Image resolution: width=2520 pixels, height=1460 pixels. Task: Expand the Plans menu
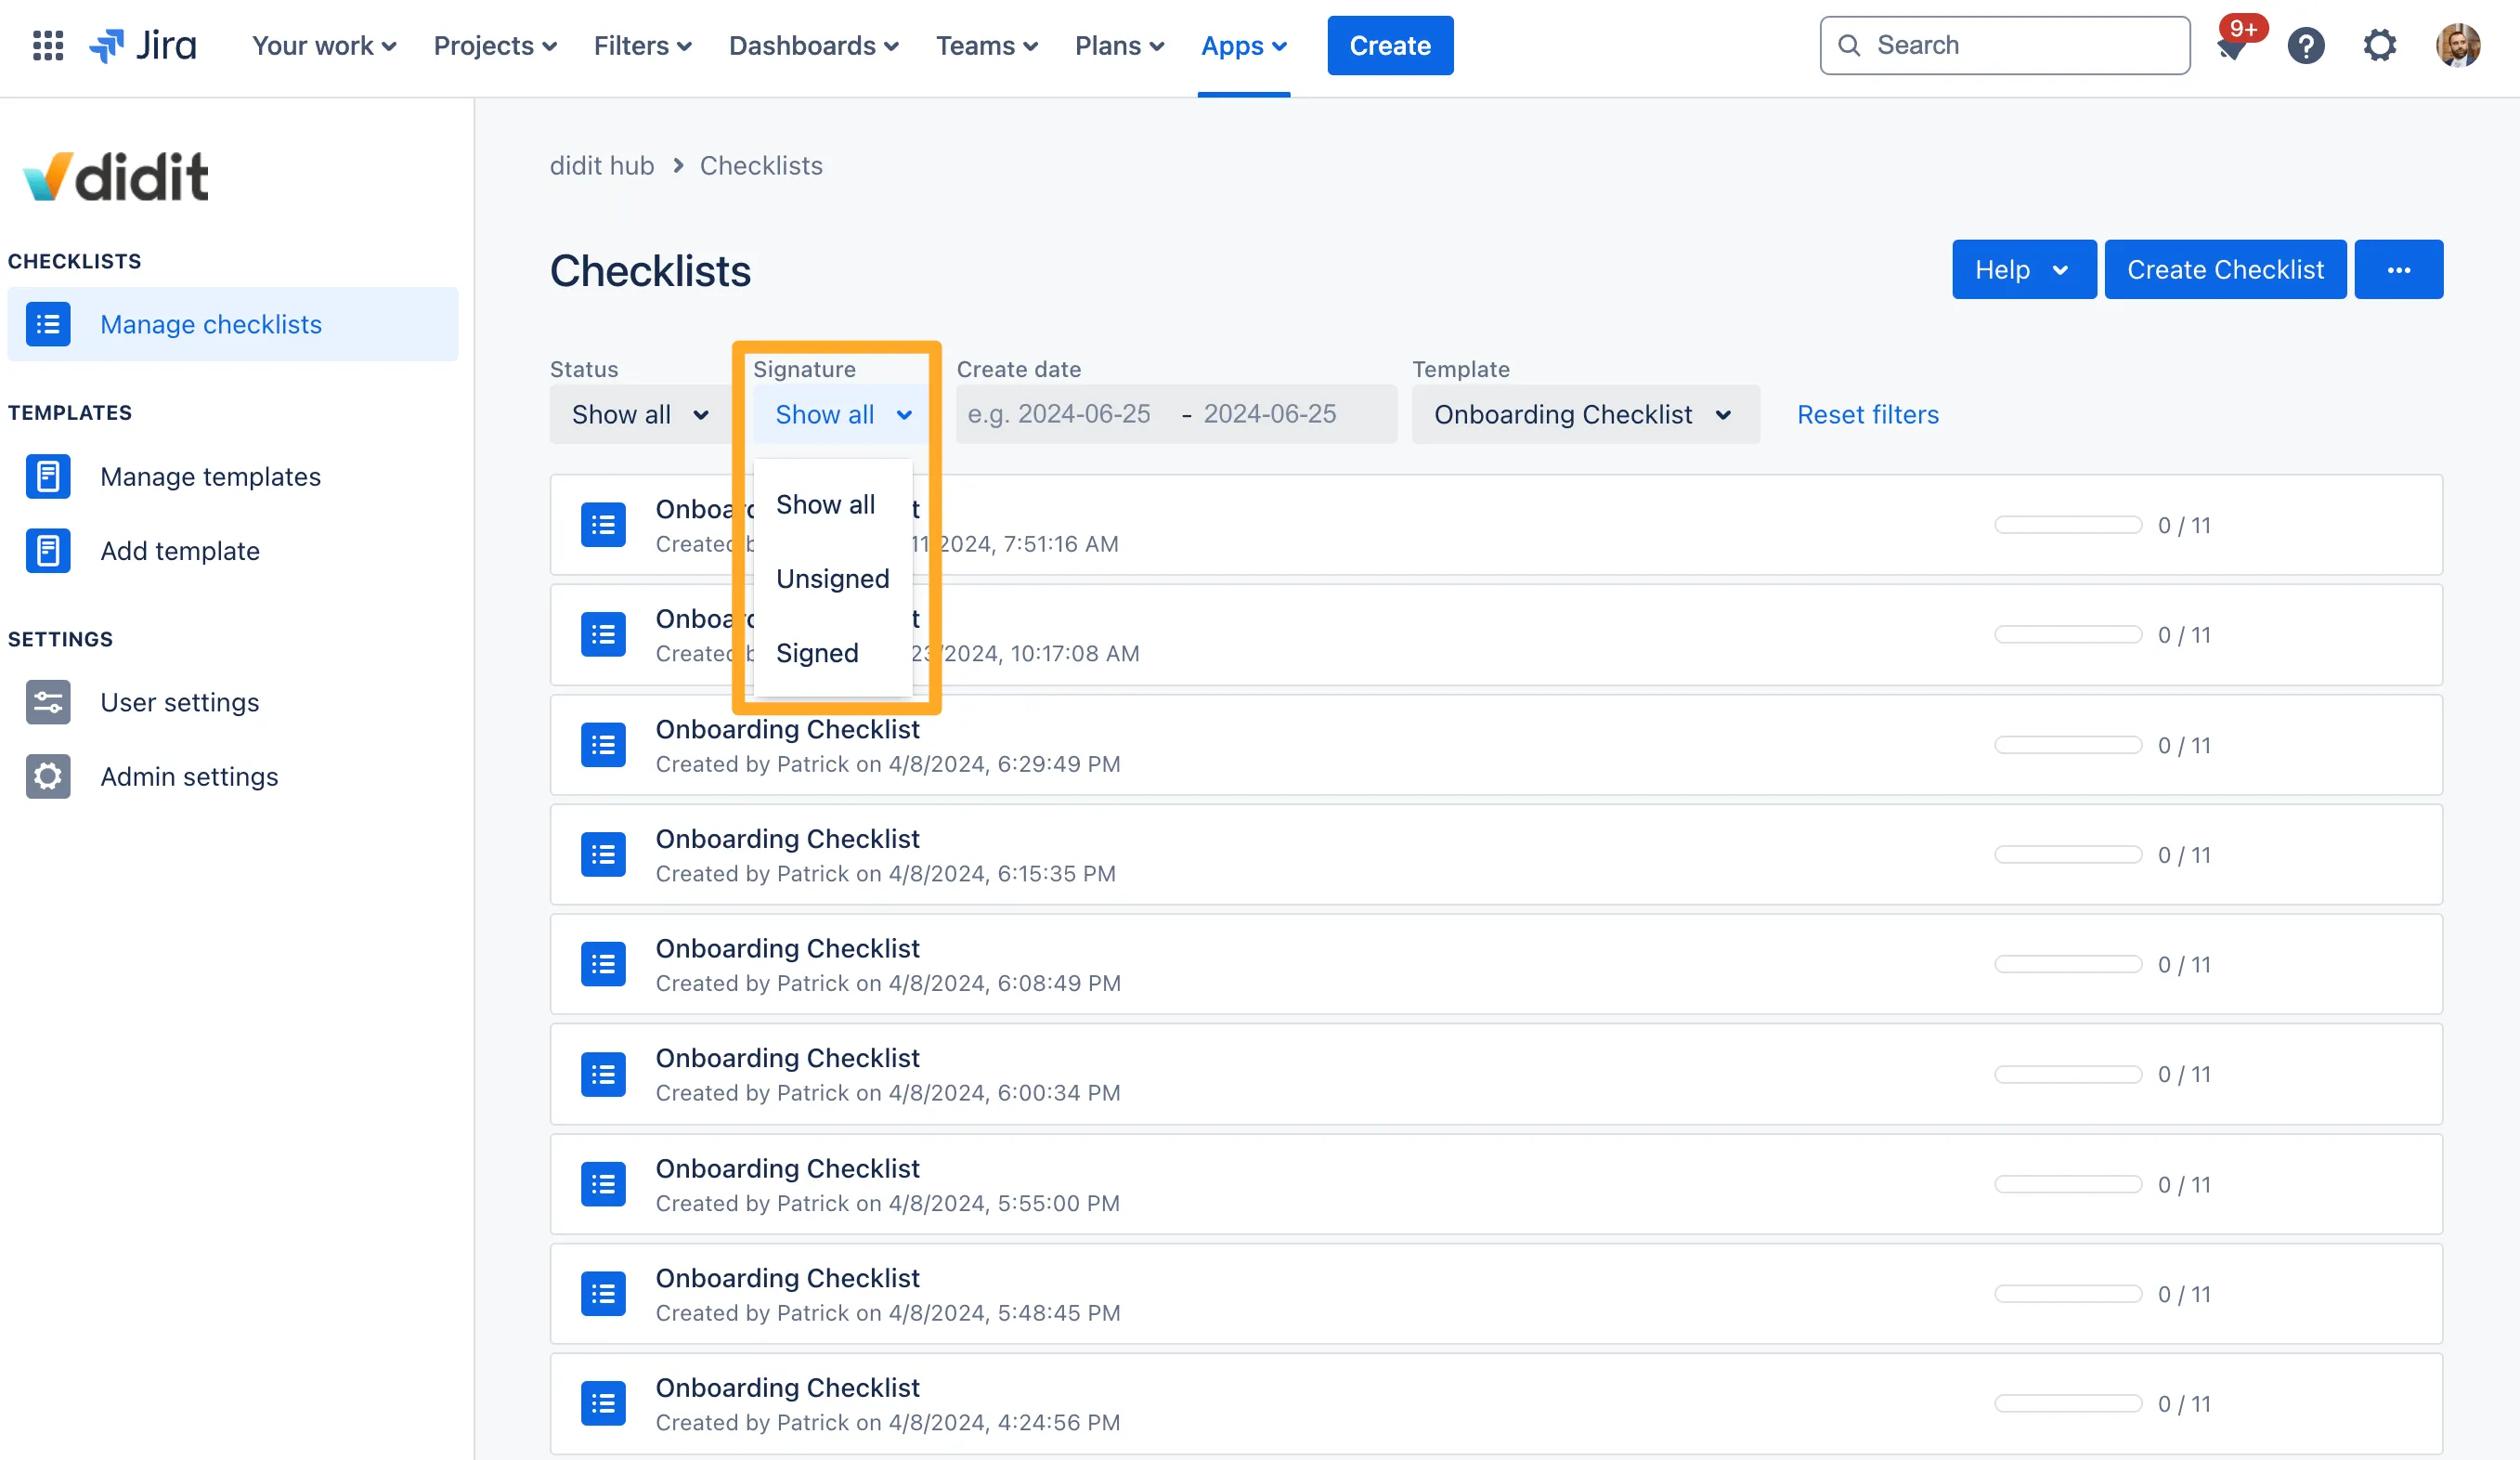[x=1119, y=45]
